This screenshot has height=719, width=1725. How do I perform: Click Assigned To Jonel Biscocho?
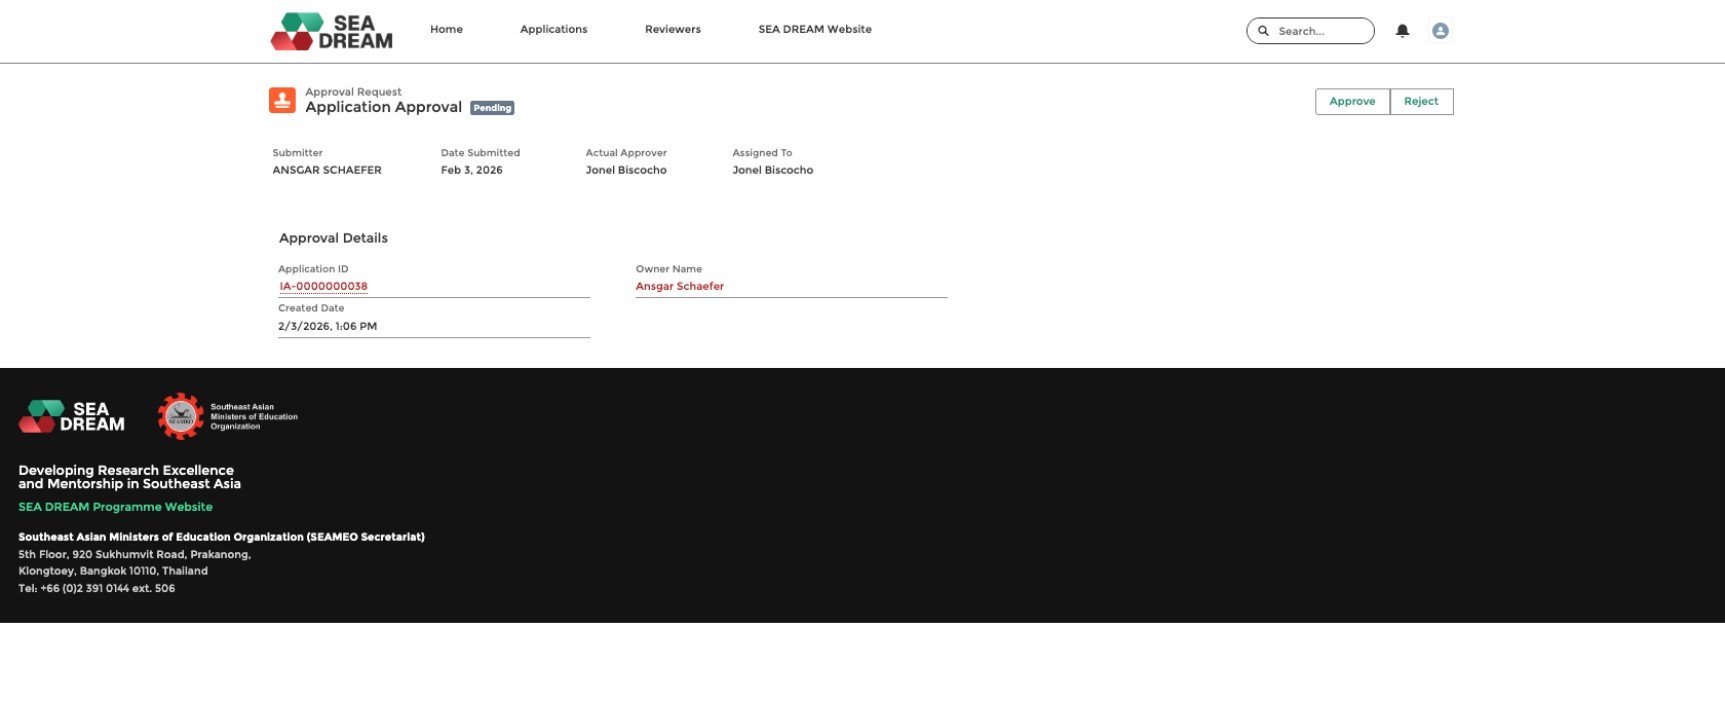click(772, 170)
